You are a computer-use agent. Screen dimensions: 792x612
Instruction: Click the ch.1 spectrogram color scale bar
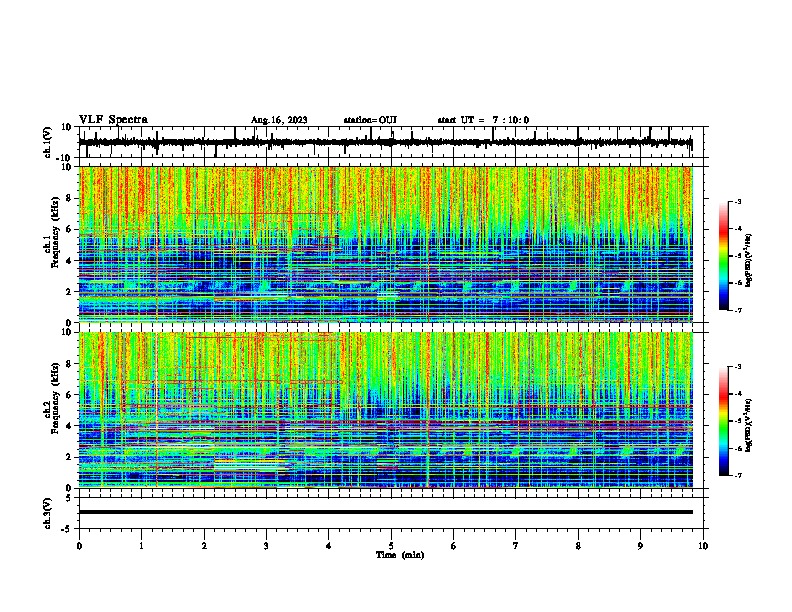point(723,256)
